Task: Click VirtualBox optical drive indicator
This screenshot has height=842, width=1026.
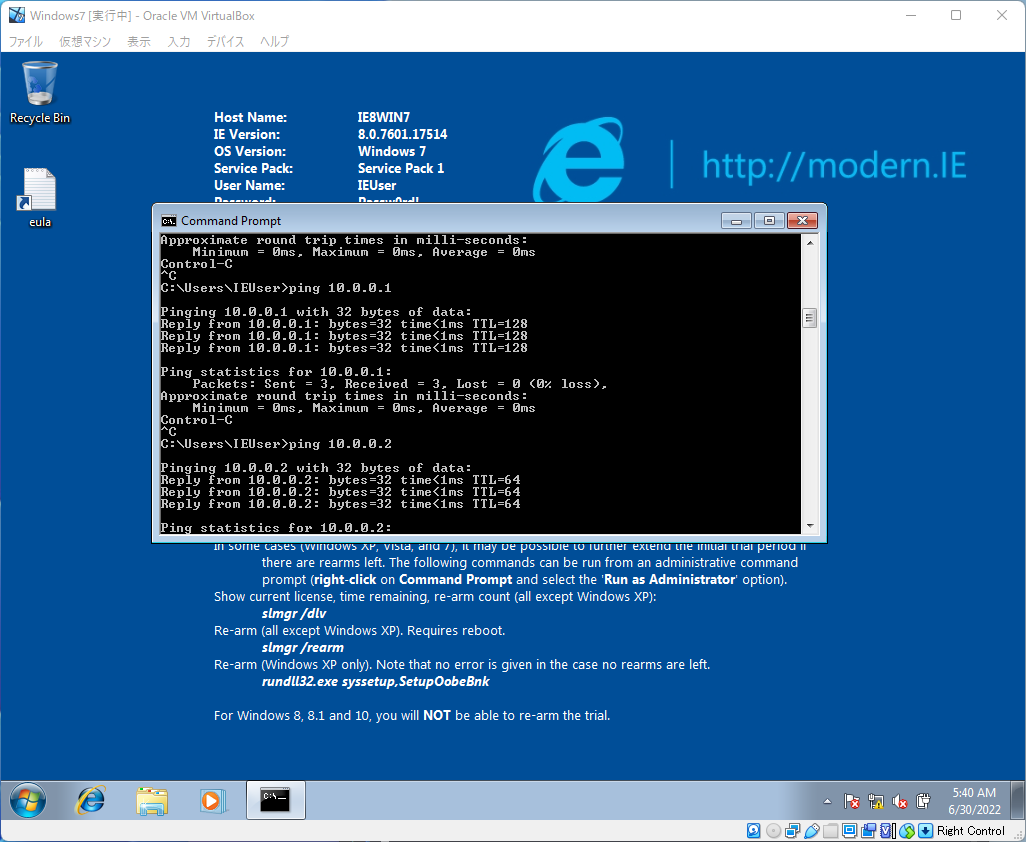Action: coord(773,830)
